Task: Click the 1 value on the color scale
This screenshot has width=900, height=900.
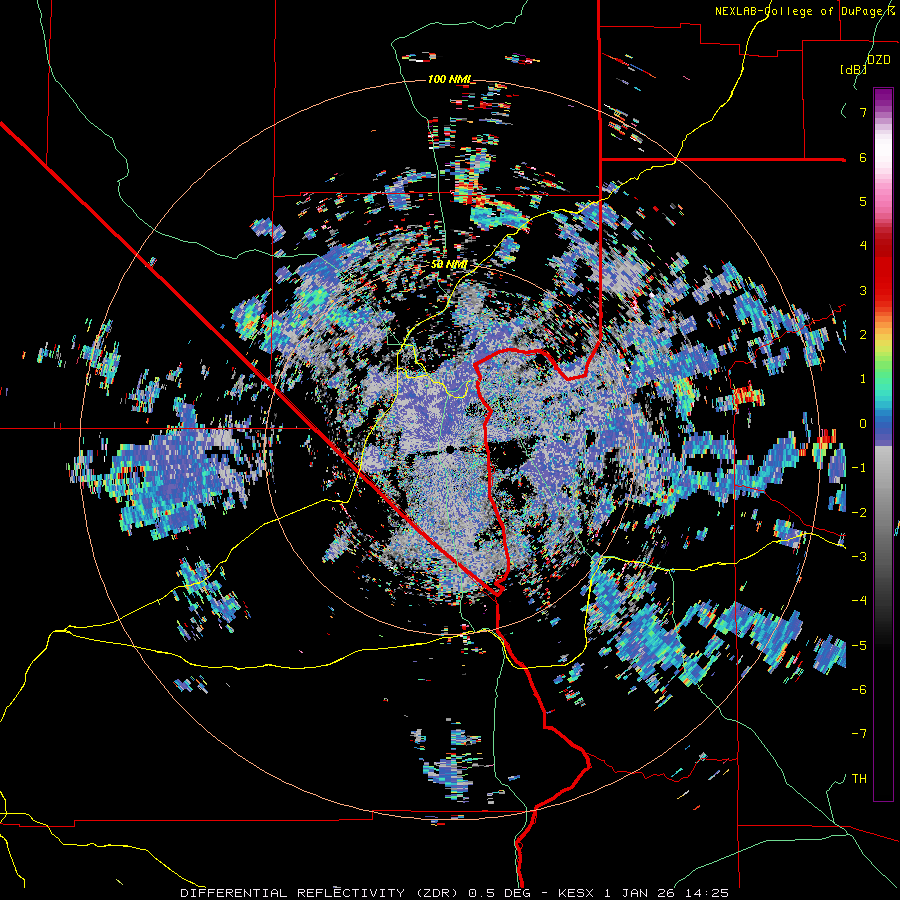Action: coord(863,379)
